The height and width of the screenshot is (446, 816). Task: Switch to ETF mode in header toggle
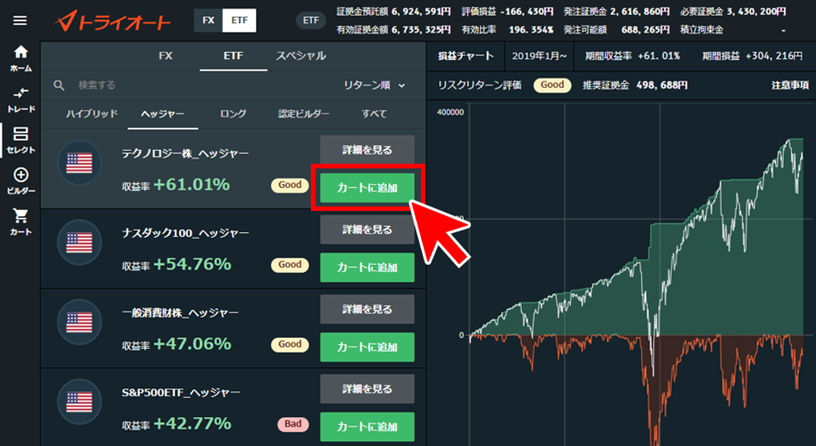click(x=239, y=21)
